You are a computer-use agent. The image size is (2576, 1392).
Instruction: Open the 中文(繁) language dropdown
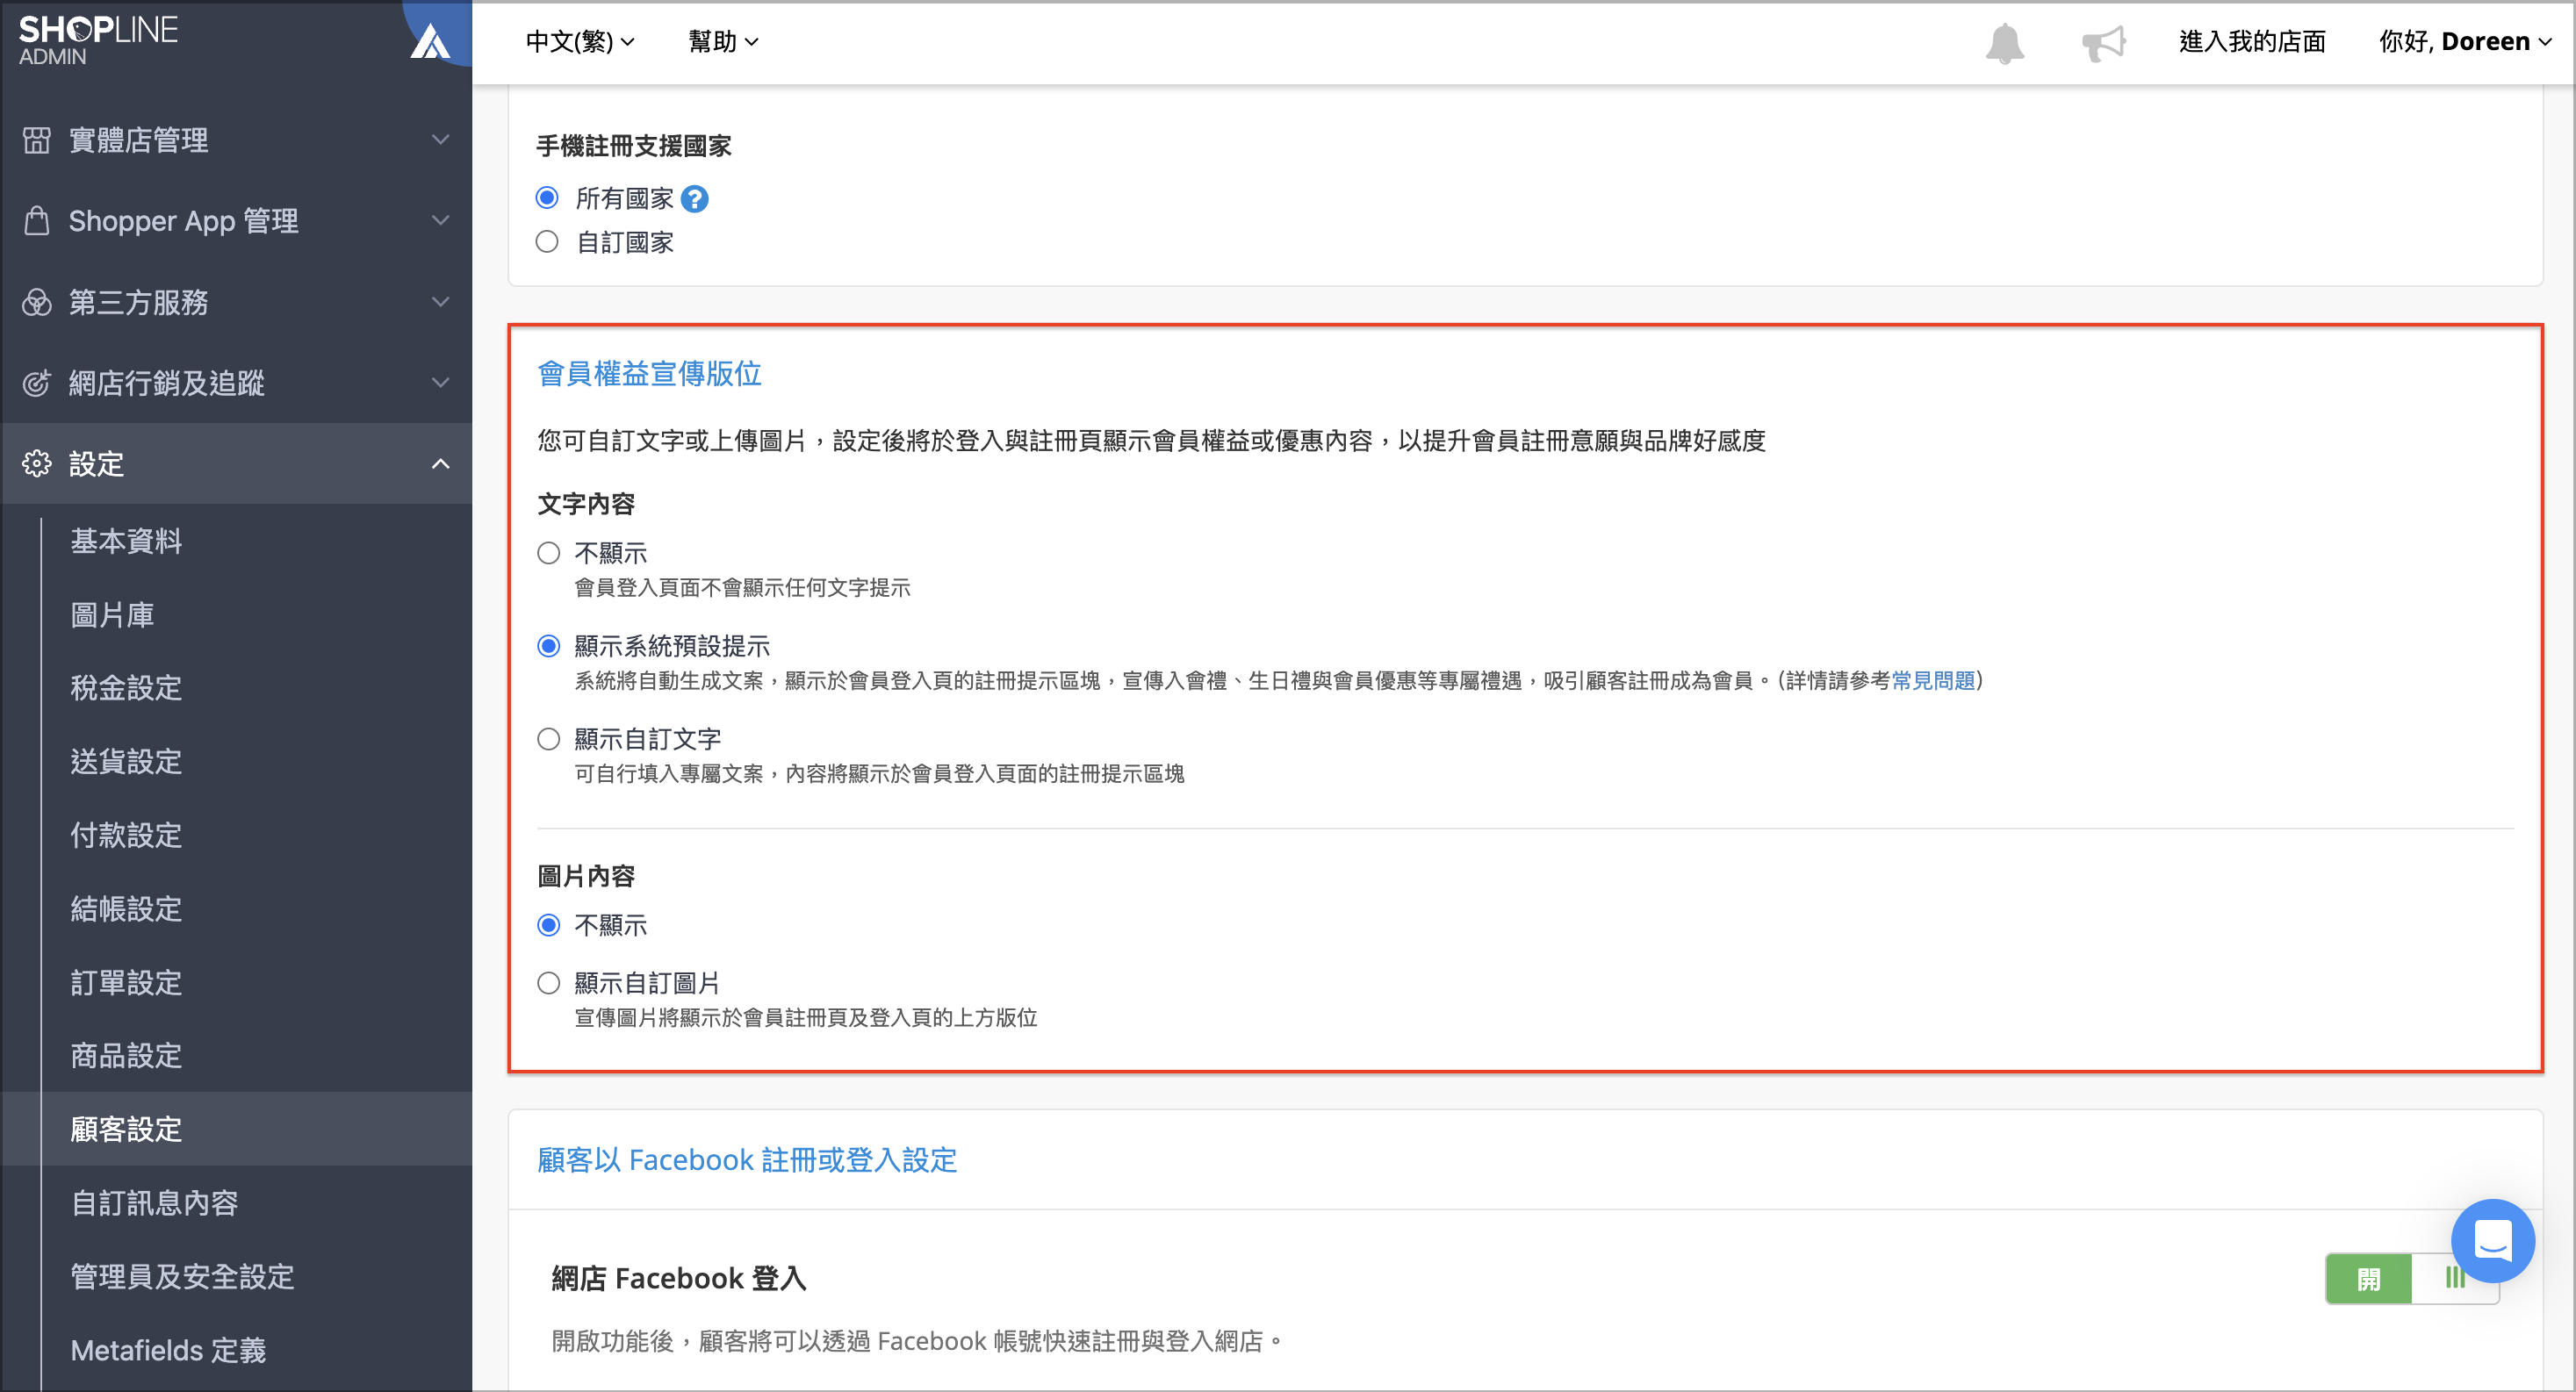[580, 42]
